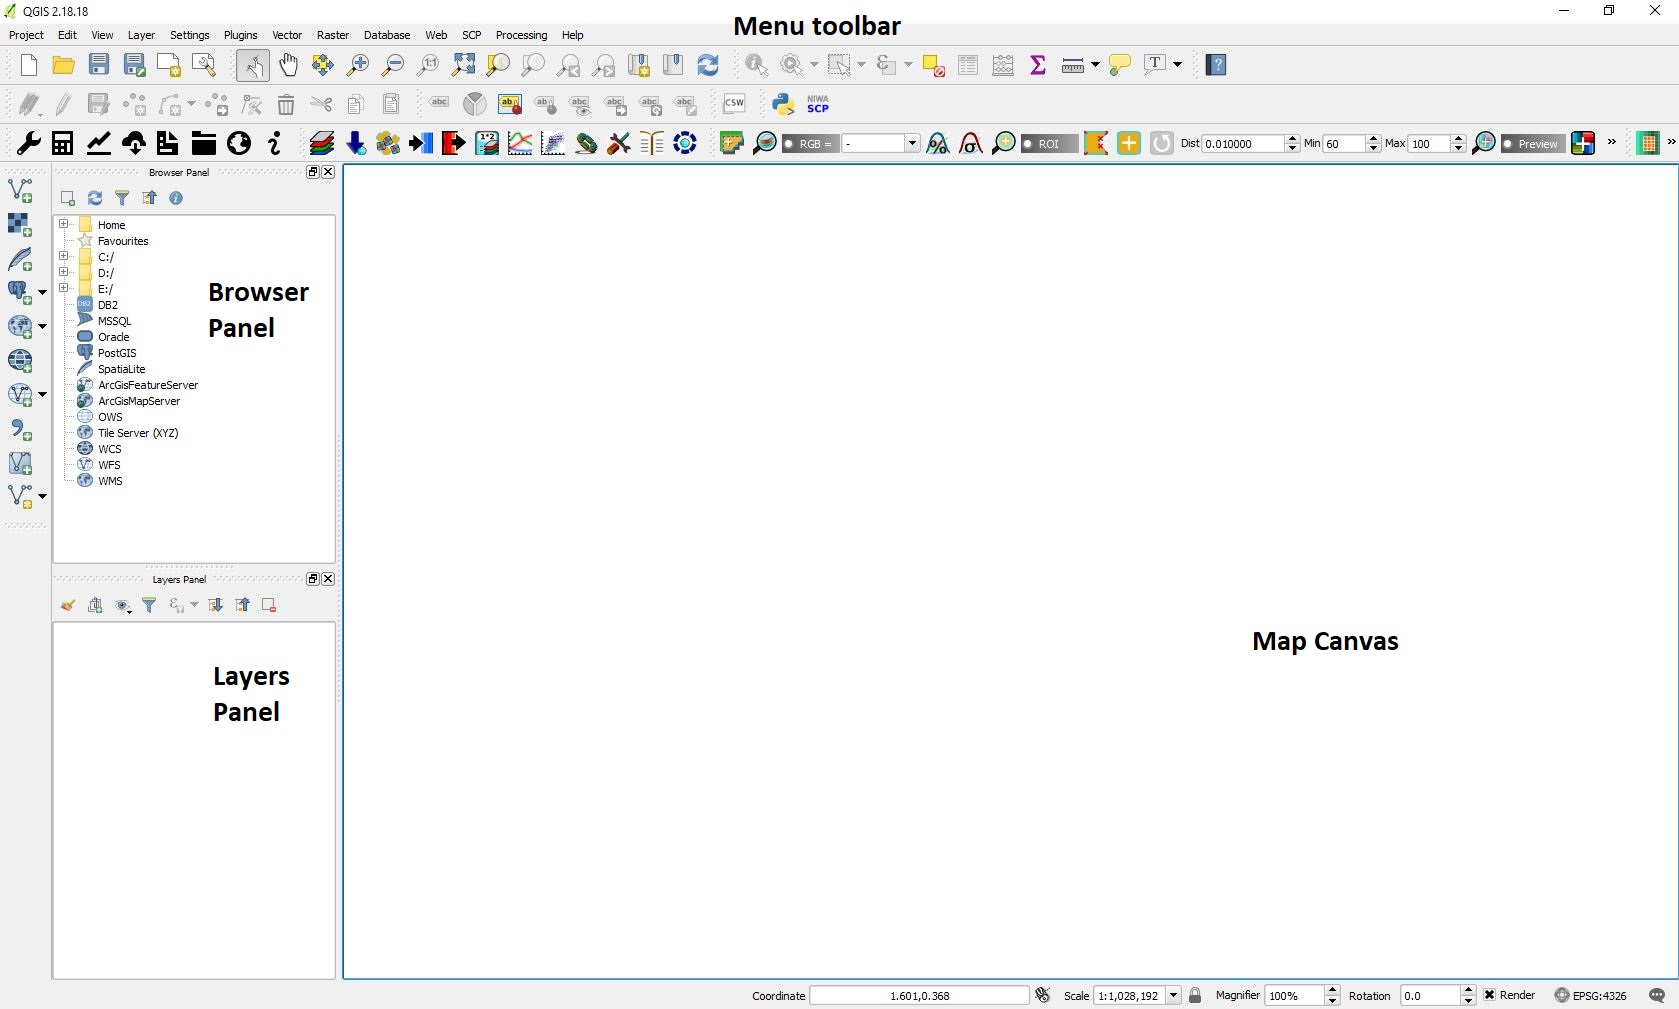Image resolution: width=1679 pixels, height=1009 pixels.
Task: Click EPSG:4326 to change projection
Action: 1598,995
